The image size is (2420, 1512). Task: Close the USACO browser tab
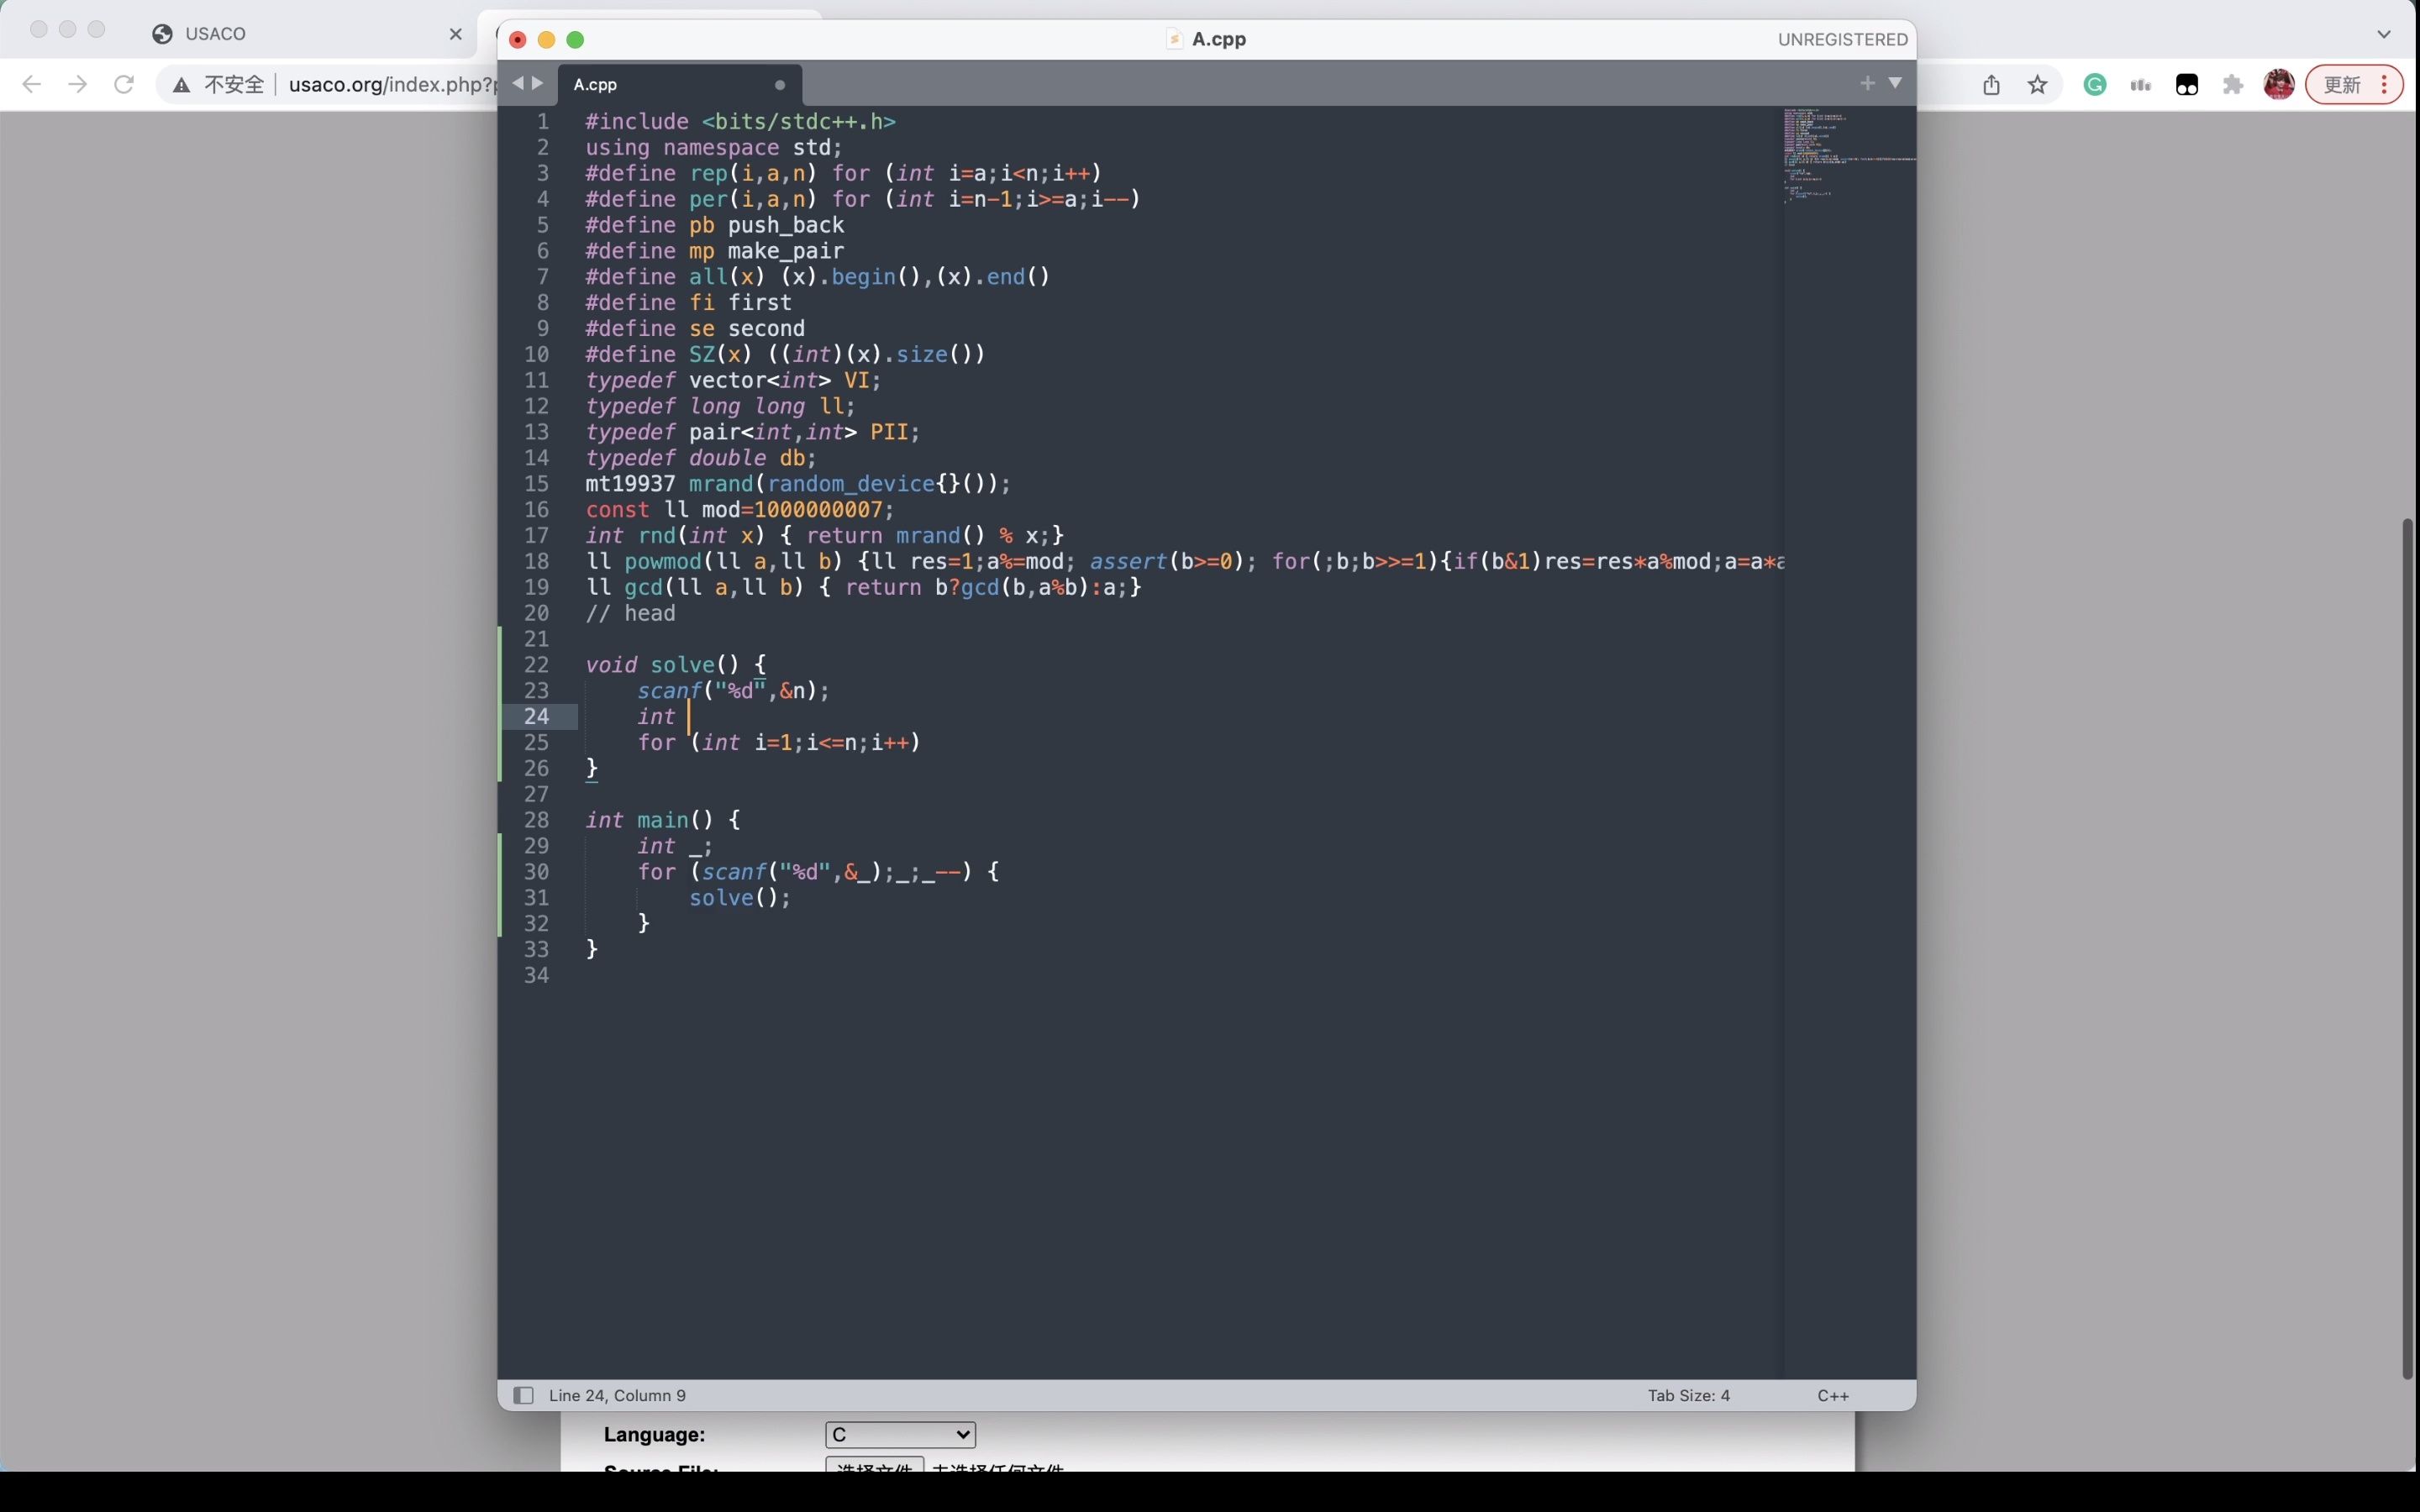(456, 34)
